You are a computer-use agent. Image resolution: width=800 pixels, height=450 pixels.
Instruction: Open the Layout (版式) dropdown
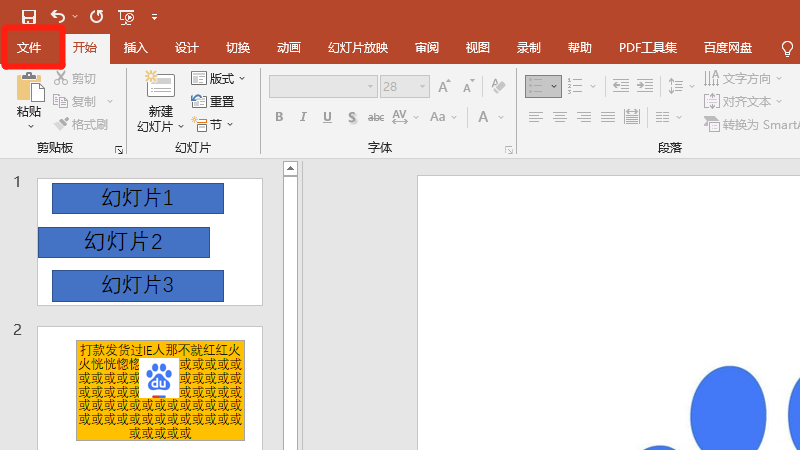click(212, 78)
